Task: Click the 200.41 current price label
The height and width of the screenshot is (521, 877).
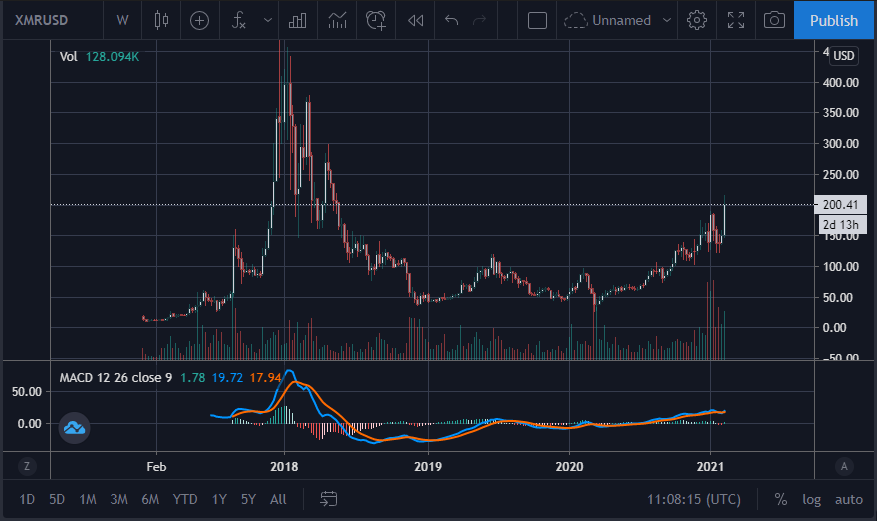Action: point(840,205)
